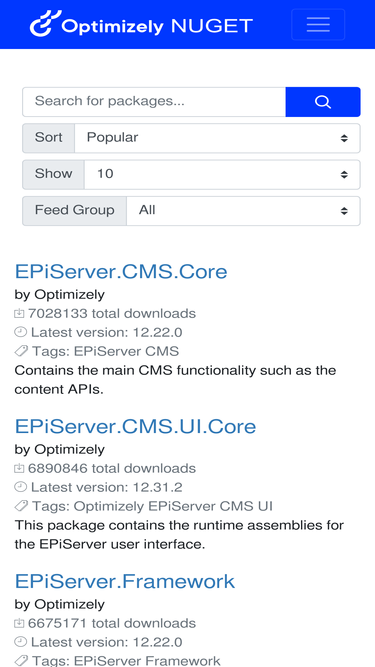375x667 pixels.
Task: Click the download icon beside 7028133 downloads
Action: 19,314
